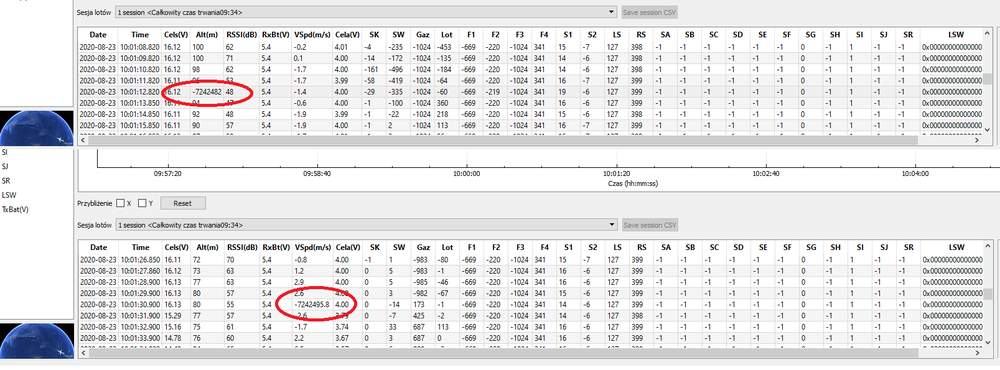The width and height of the screenshot is (1000, 370).
Task: Click the Cela(V) header in the lower table
Action: click(347, 247)
